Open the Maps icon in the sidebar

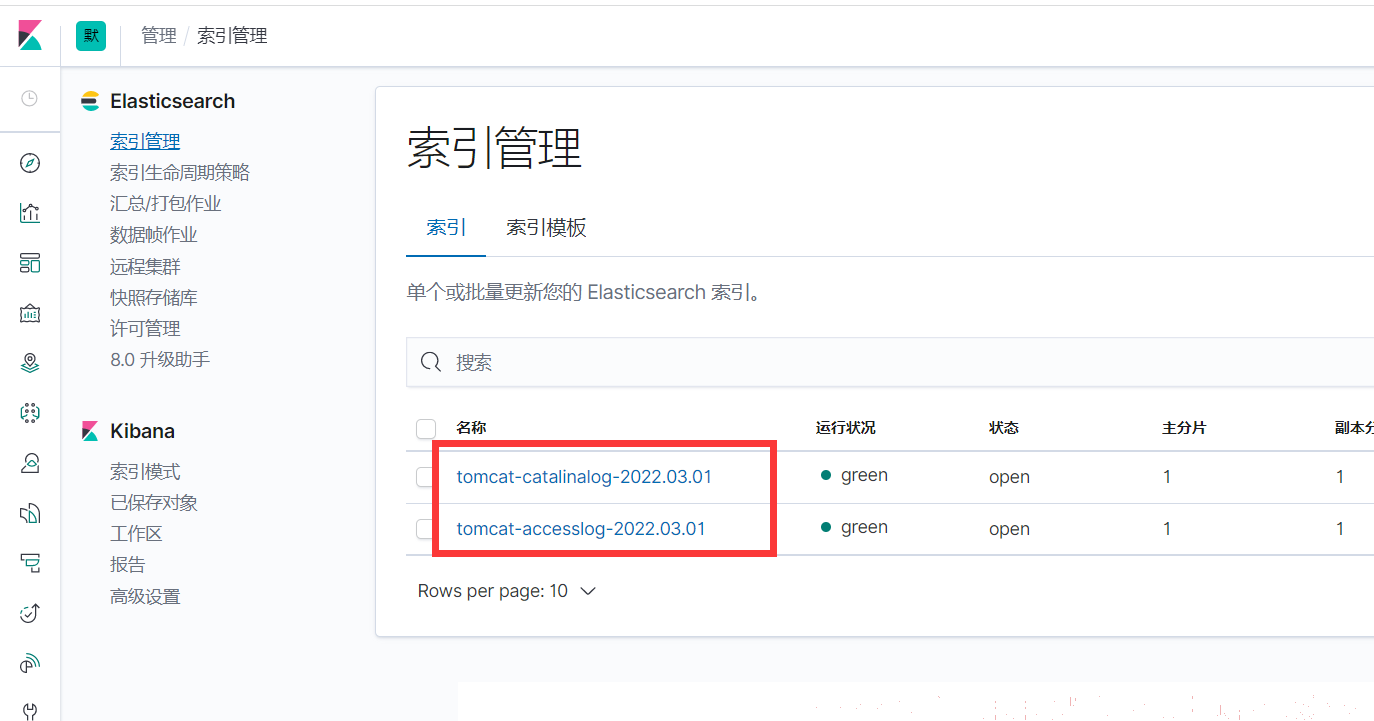(30, 363)
